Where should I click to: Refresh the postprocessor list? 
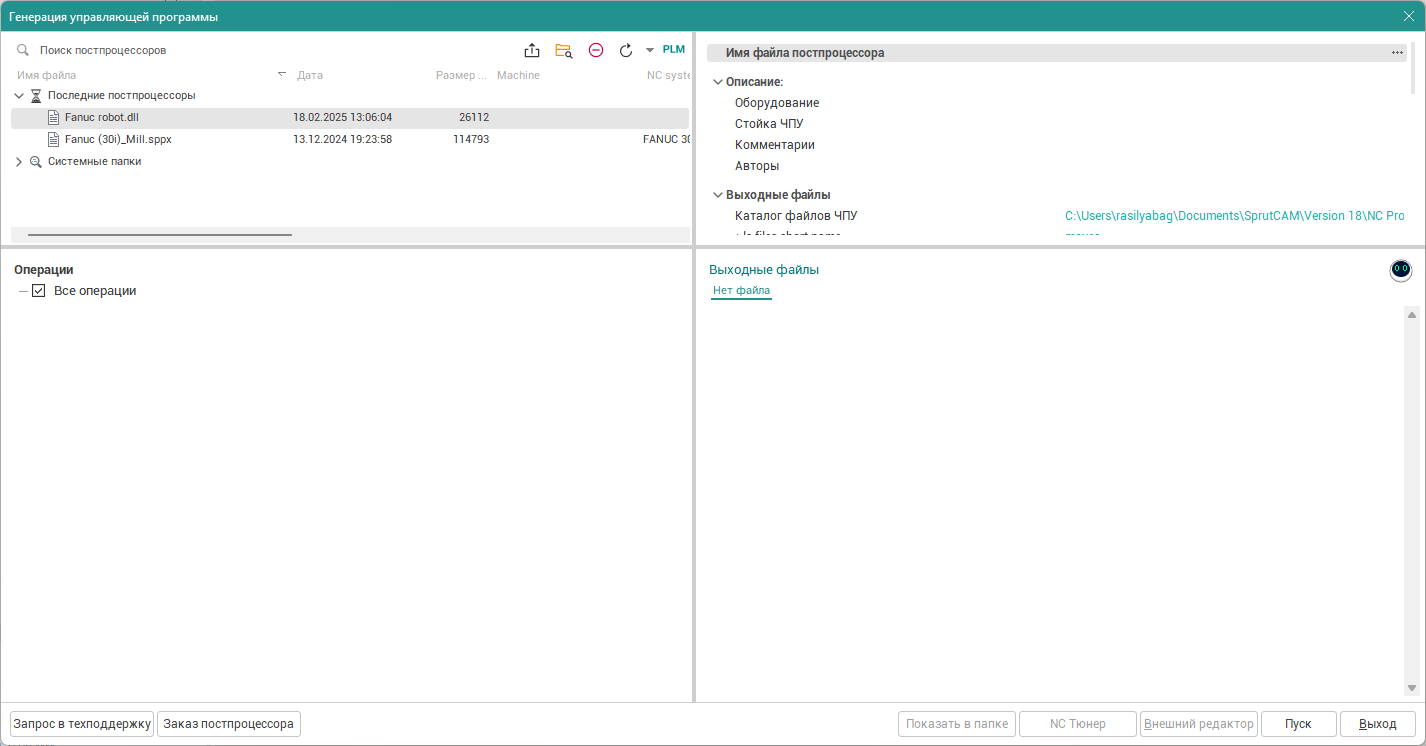pos(626,50)
